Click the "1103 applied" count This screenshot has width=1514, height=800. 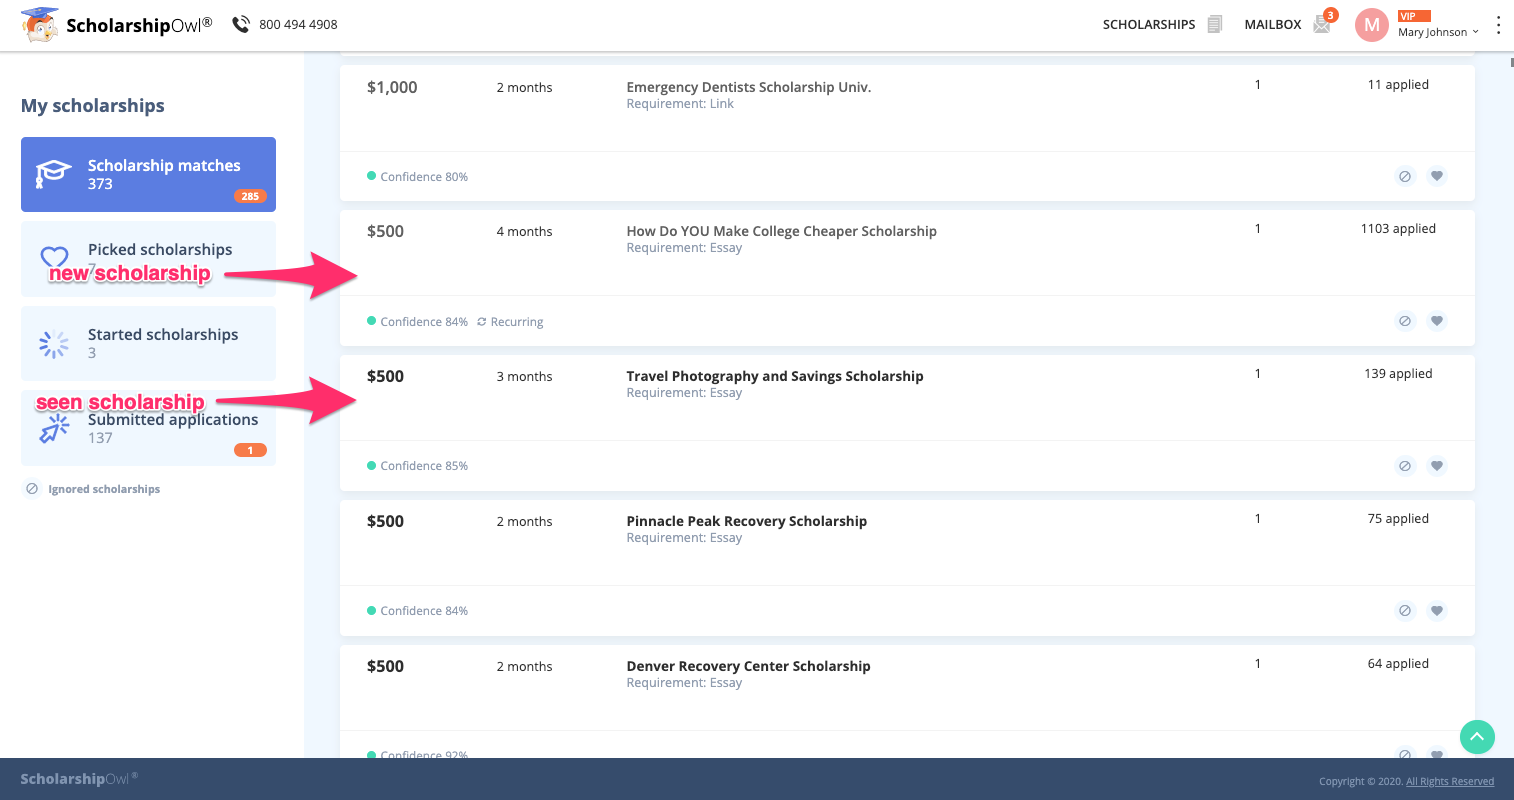1398,229
